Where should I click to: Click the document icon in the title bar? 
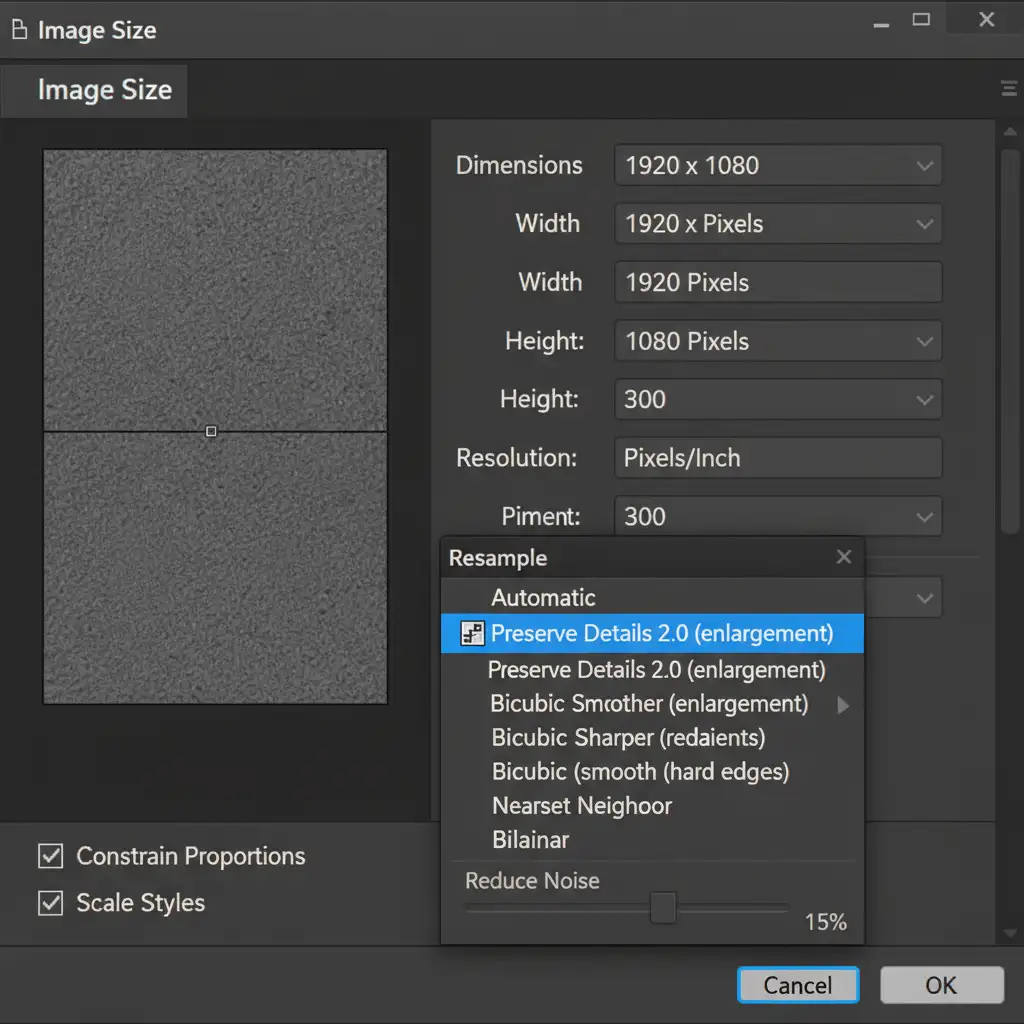[x=19, y=30]
